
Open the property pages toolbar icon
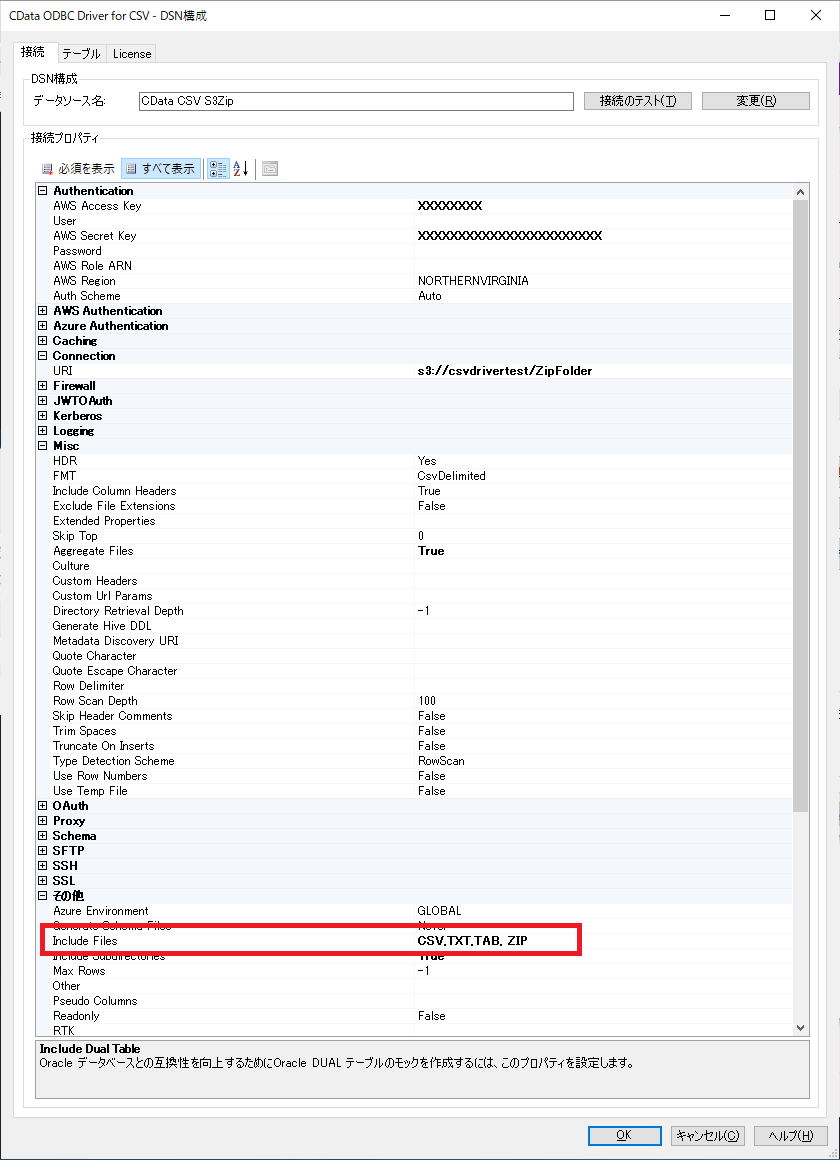[x=270, y=169]
